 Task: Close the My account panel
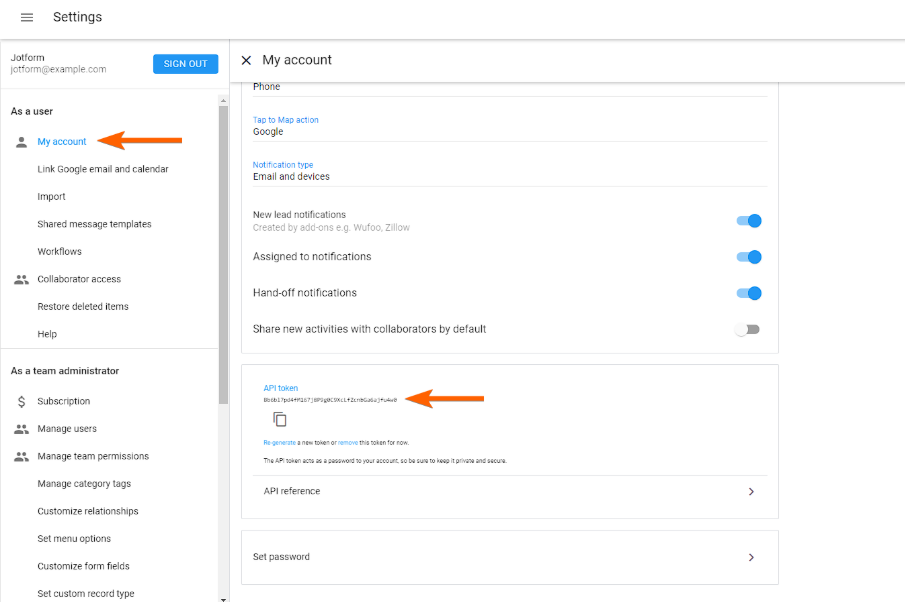246,60
